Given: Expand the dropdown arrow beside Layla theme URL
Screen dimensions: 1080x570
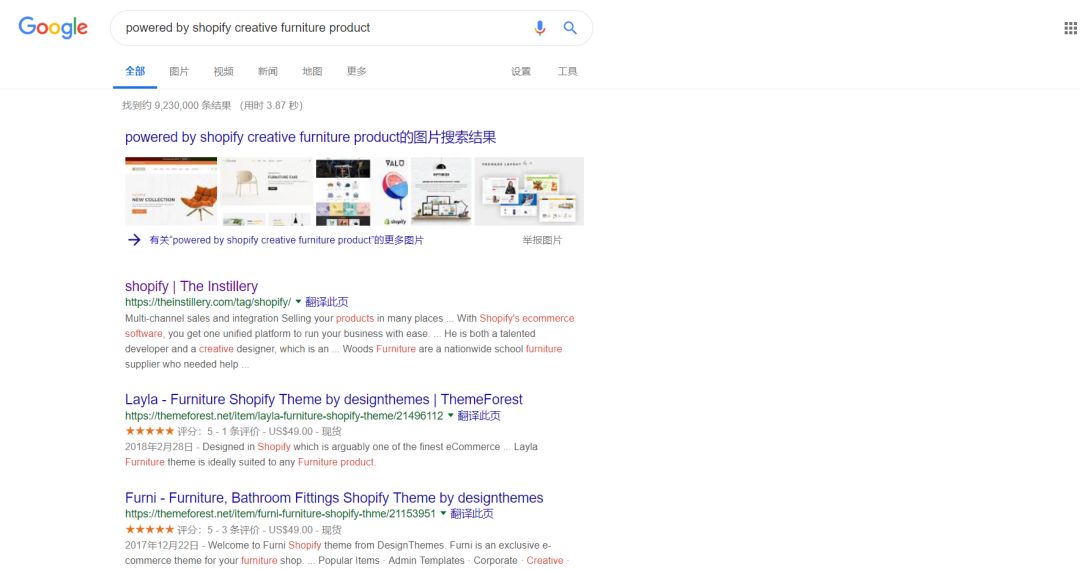Looking at the screenshot, I should 450,415.
